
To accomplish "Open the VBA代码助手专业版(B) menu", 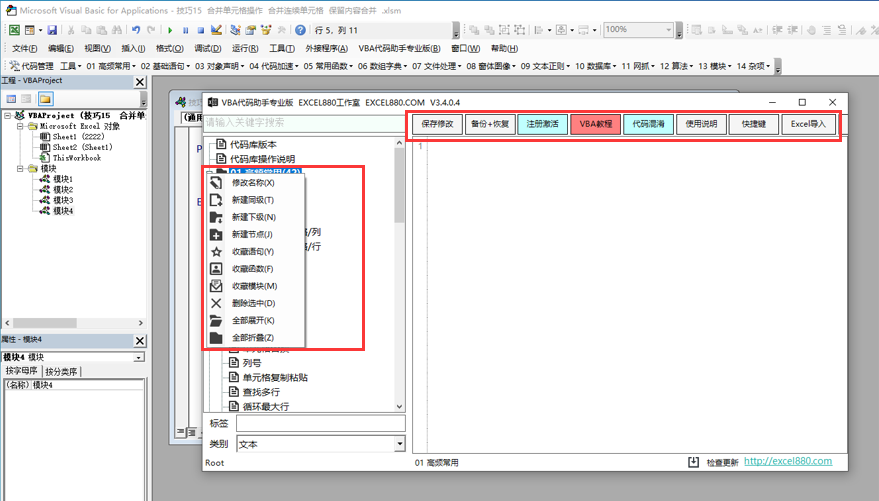I will [x=399, y=48].
